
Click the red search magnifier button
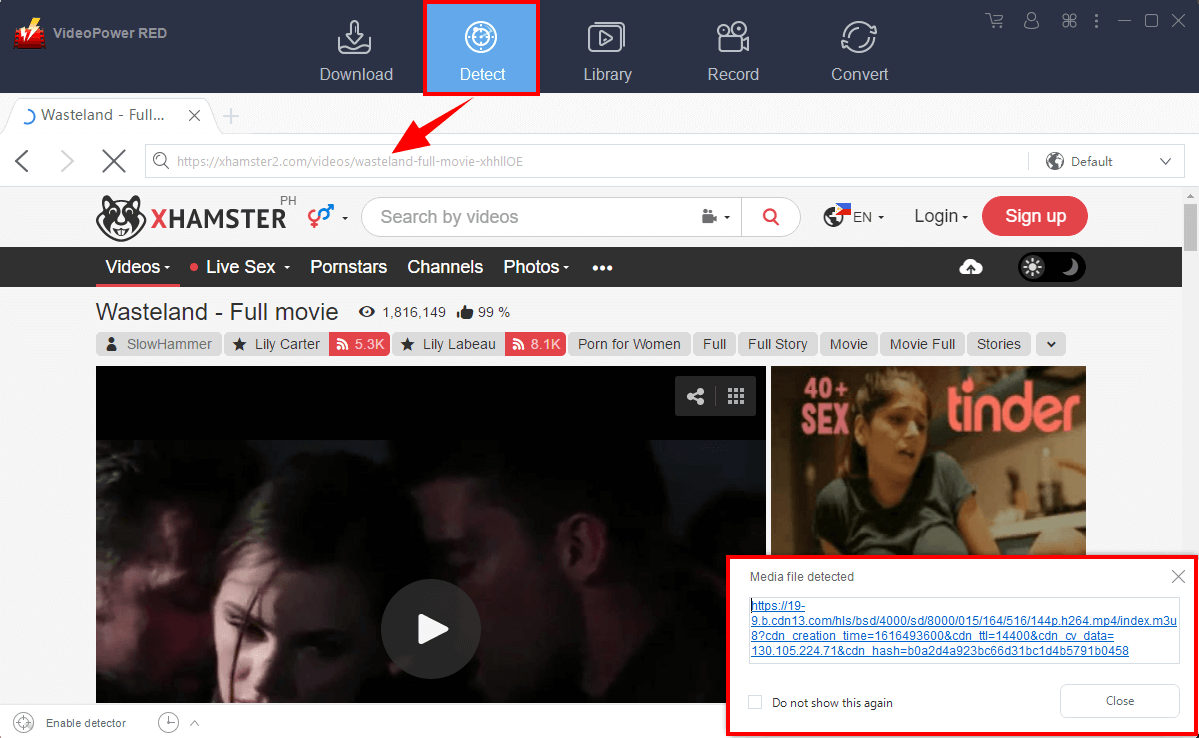(771, 217)
